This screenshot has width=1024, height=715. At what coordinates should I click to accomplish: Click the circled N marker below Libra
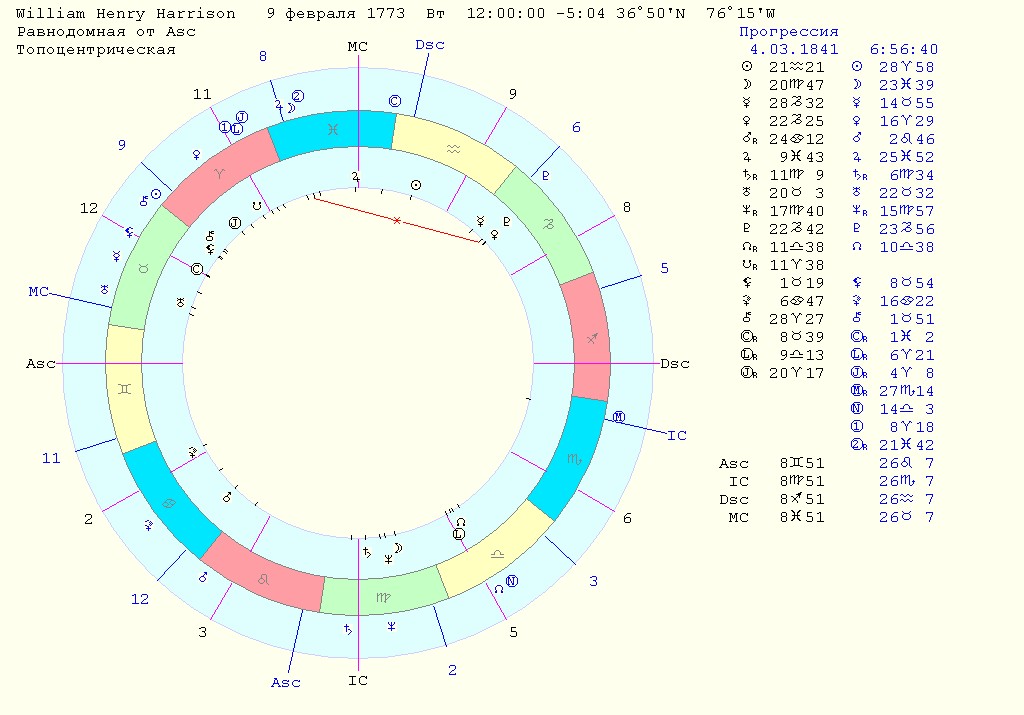pyautogui.click(x=512, y=581)
